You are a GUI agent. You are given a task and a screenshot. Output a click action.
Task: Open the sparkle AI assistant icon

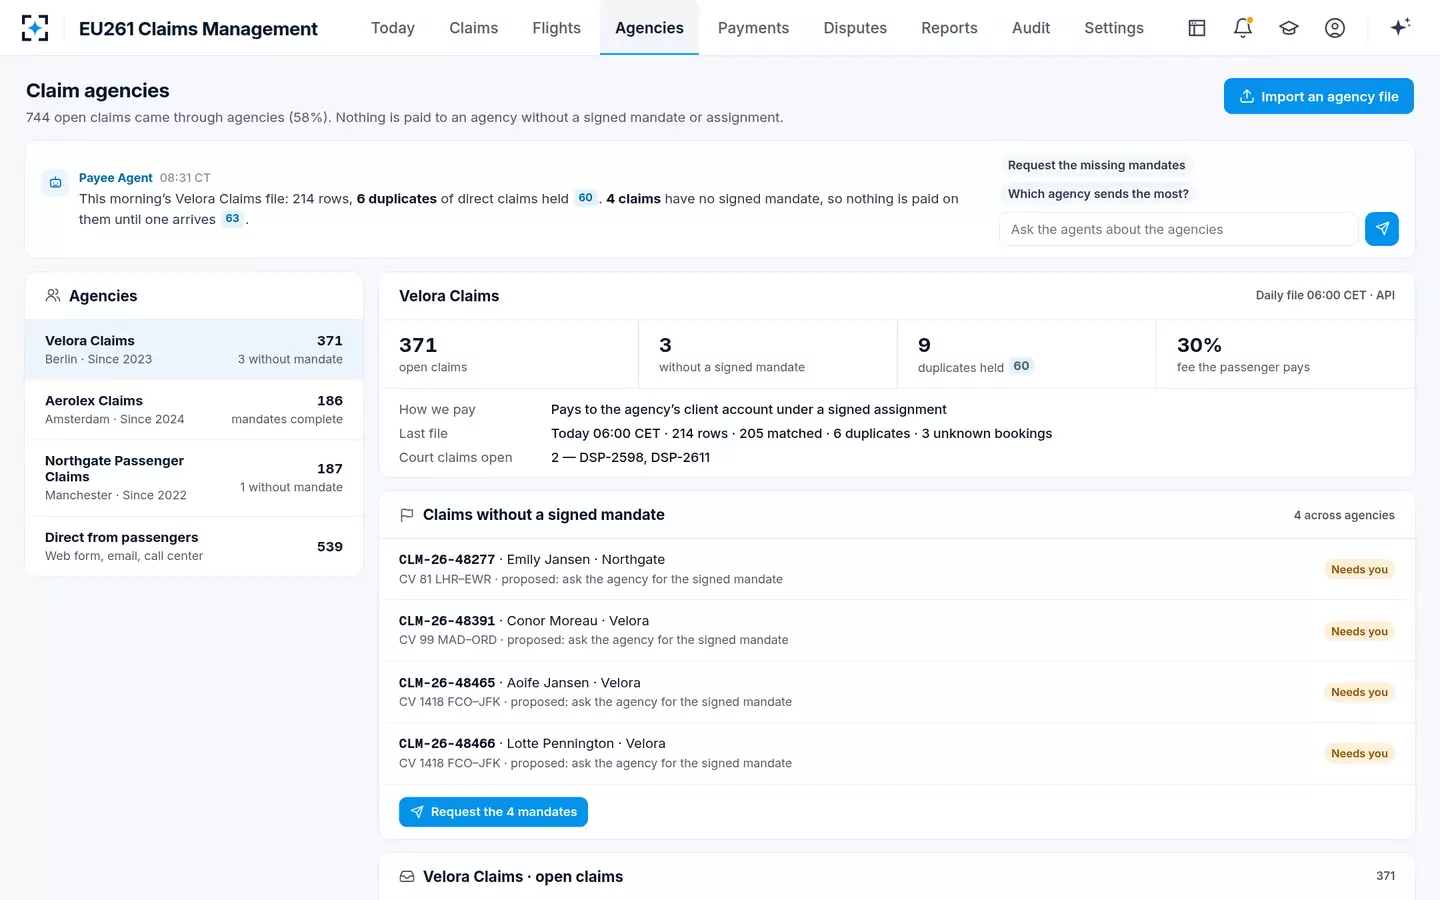click(x=1400, y=28)
